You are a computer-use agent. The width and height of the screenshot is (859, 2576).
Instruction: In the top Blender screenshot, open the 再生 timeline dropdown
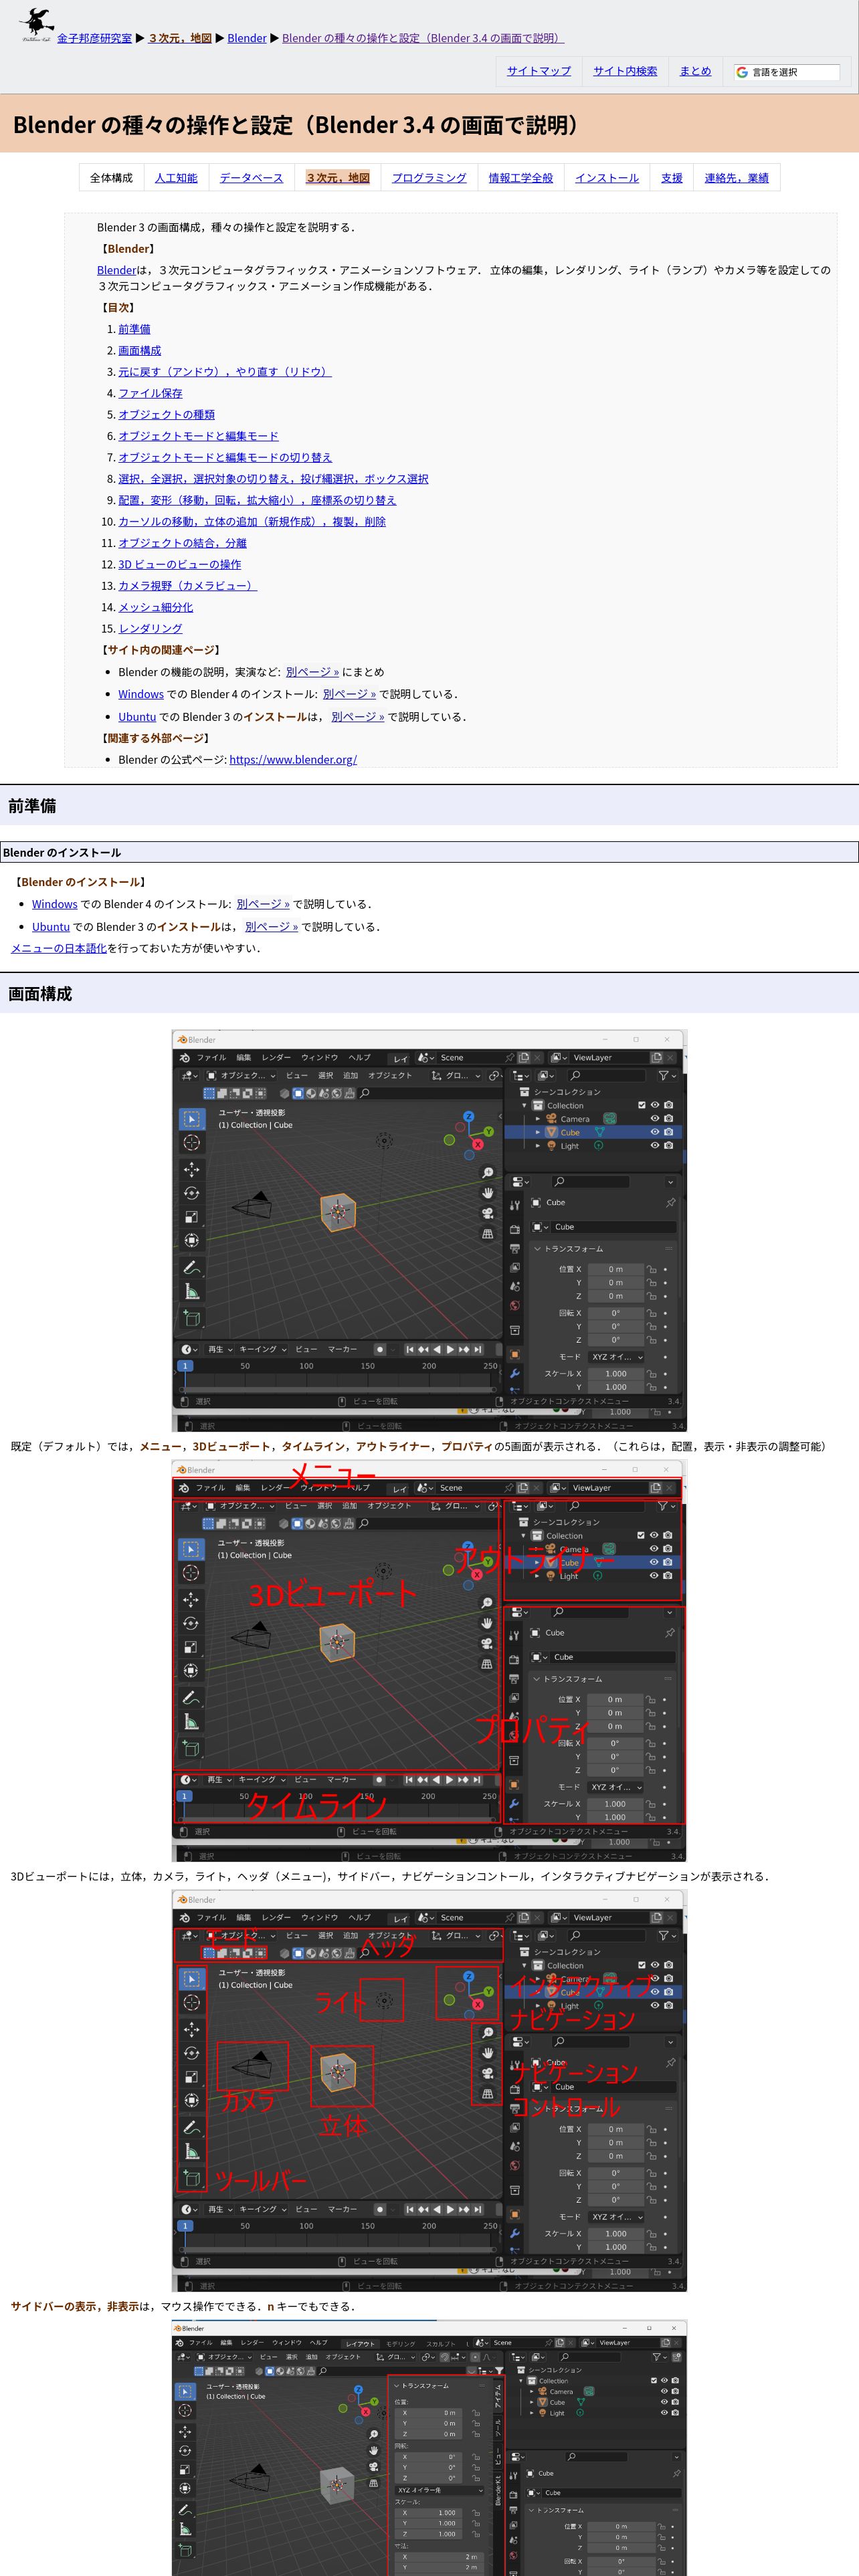(219, 1349)
